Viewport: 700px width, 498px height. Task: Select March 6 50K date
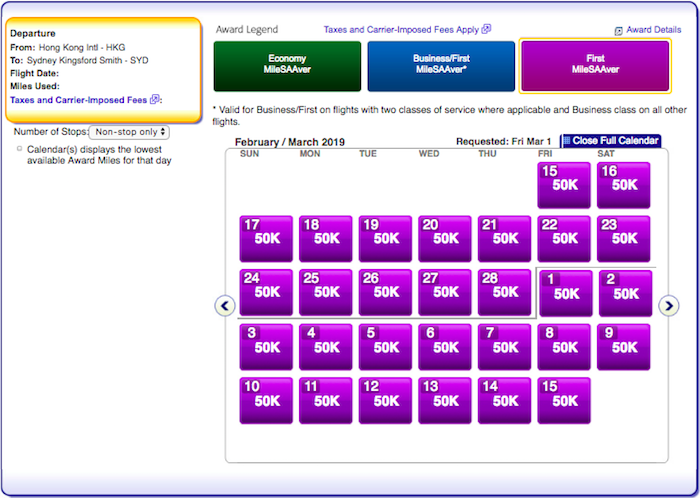445,347
